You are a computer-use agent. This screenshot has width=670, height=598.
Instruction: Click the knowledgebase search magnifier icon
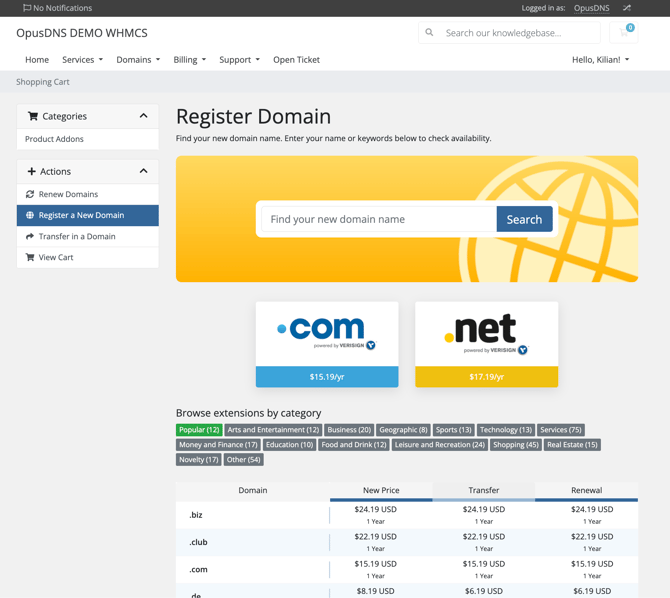pos(429,32)
